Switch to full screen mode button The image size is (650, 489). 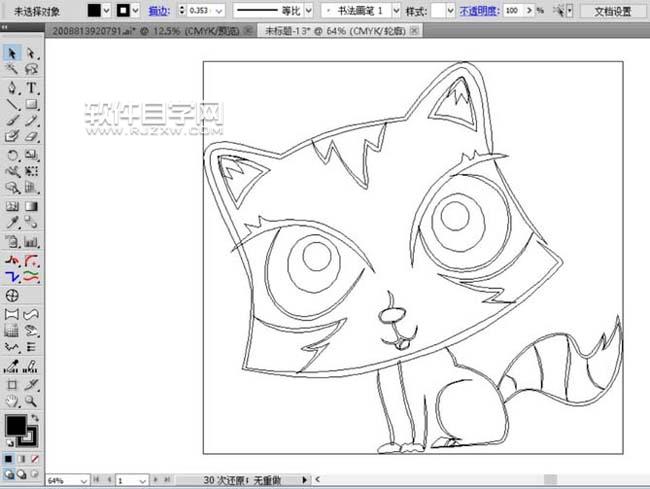pos(35,474)
